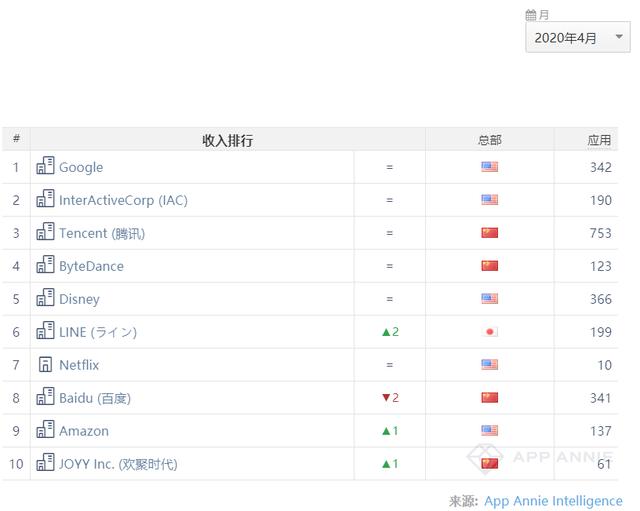Open the ByteDance publisher link
640x511 pixels.
coord(91,267)
